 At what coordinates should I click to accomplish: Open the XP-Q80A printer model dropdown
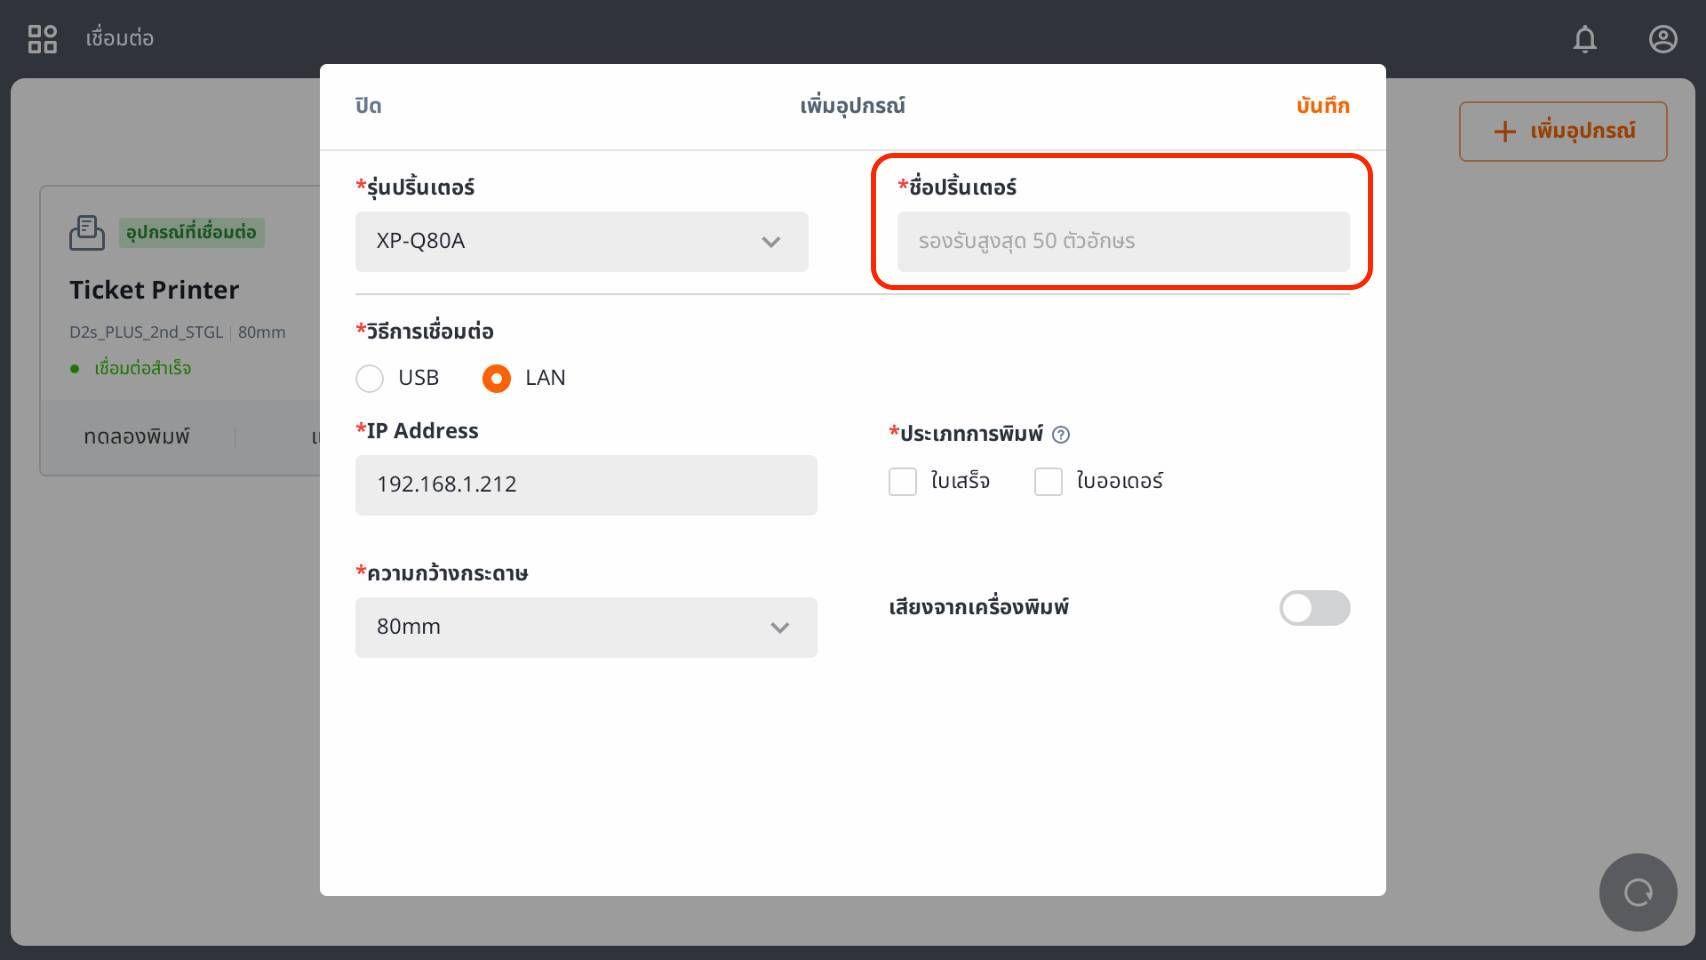pos(581,241)
